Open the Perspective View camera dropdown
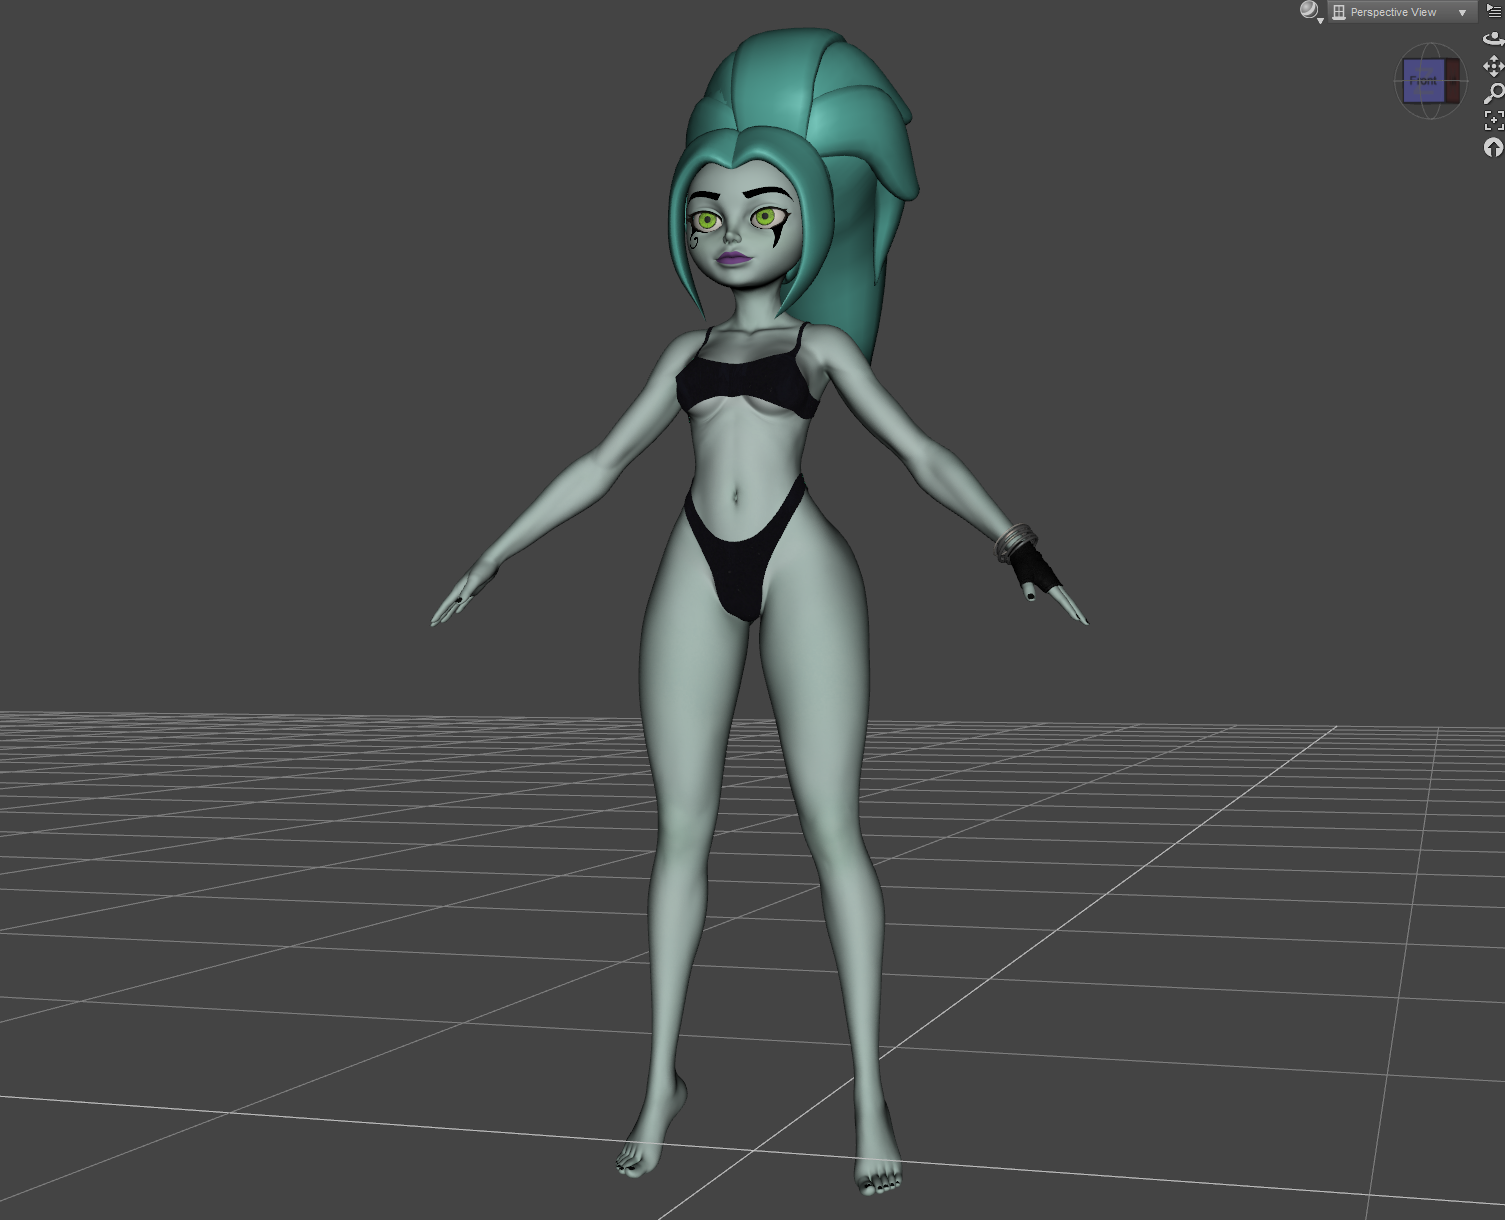 (x=1402, y=12)
